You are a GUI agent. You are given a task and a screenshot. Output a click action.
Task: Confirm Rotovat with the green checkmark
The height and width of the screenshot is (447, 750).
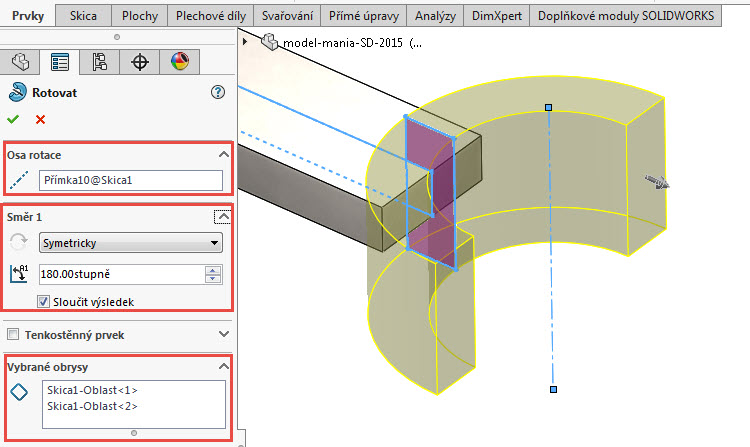[13, 119]
